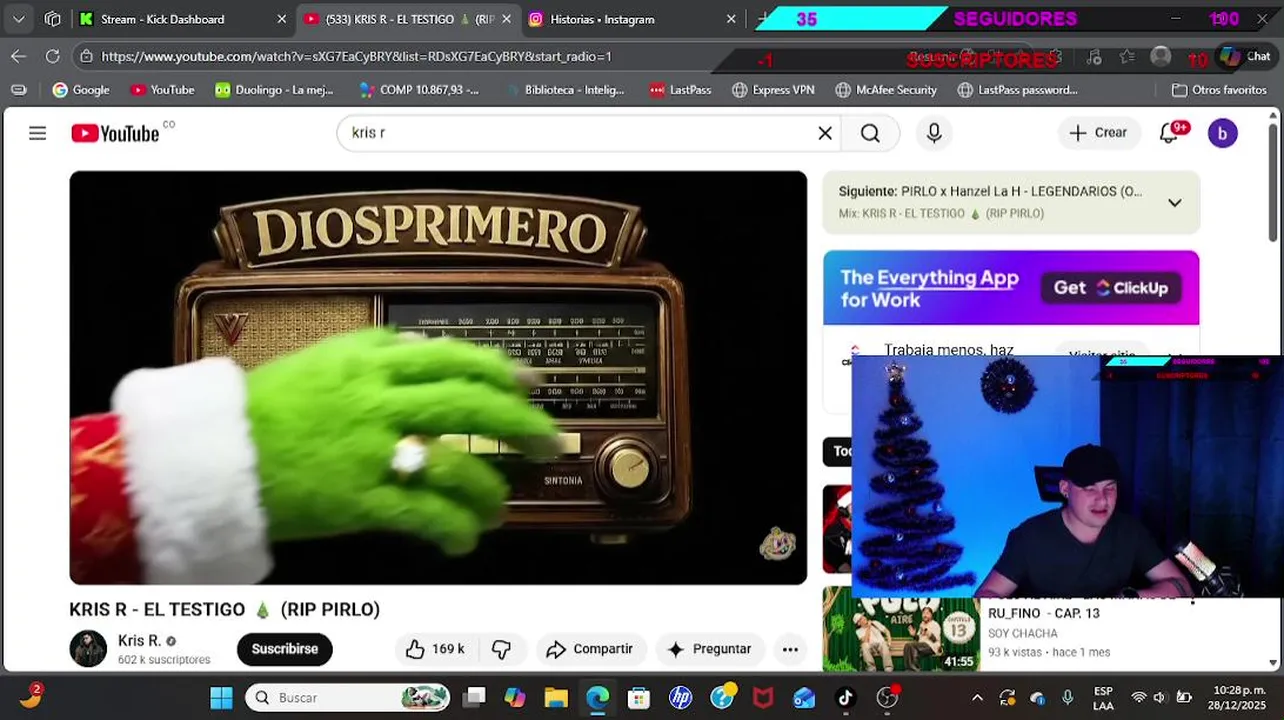Screen dimensions: 1284x720
Task: Open the Otros favoritos folder
Action: click(x=1219, y=90)
